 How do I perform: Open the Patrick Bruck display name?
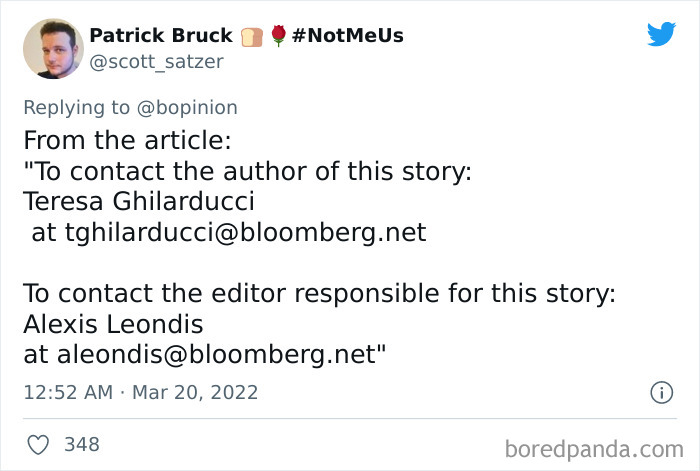pos(160,36)
